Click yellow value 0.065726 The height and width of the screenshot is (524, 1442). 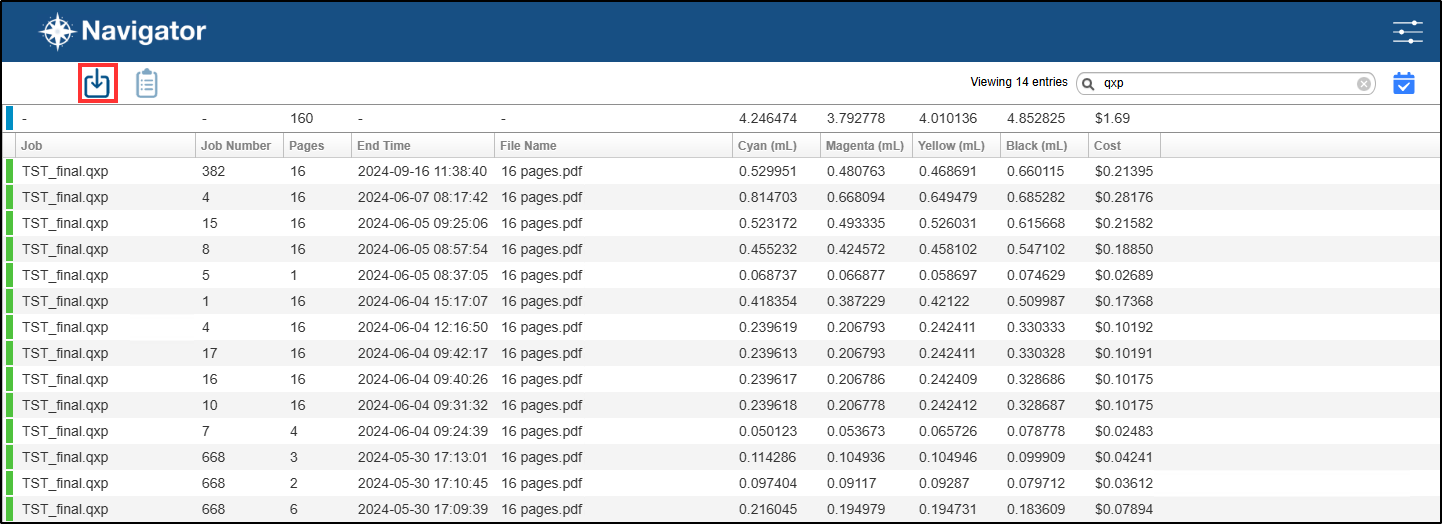(948, 431)
